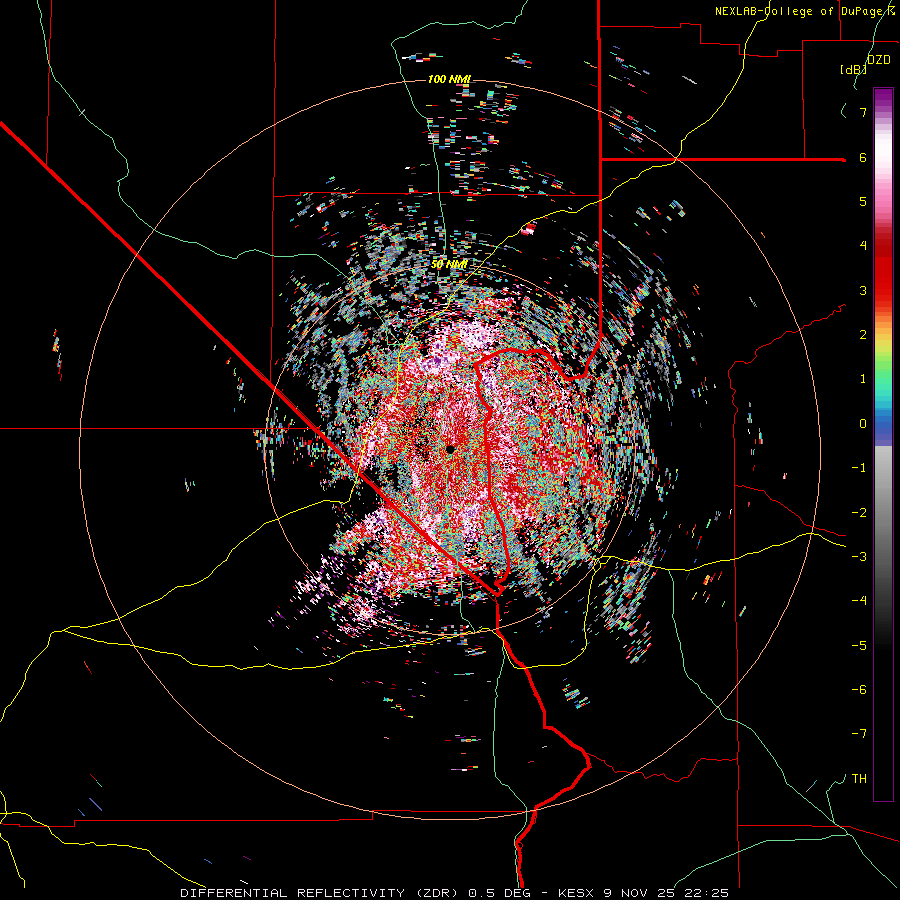Click the TH threshold label on the scale

pos(859,779)
